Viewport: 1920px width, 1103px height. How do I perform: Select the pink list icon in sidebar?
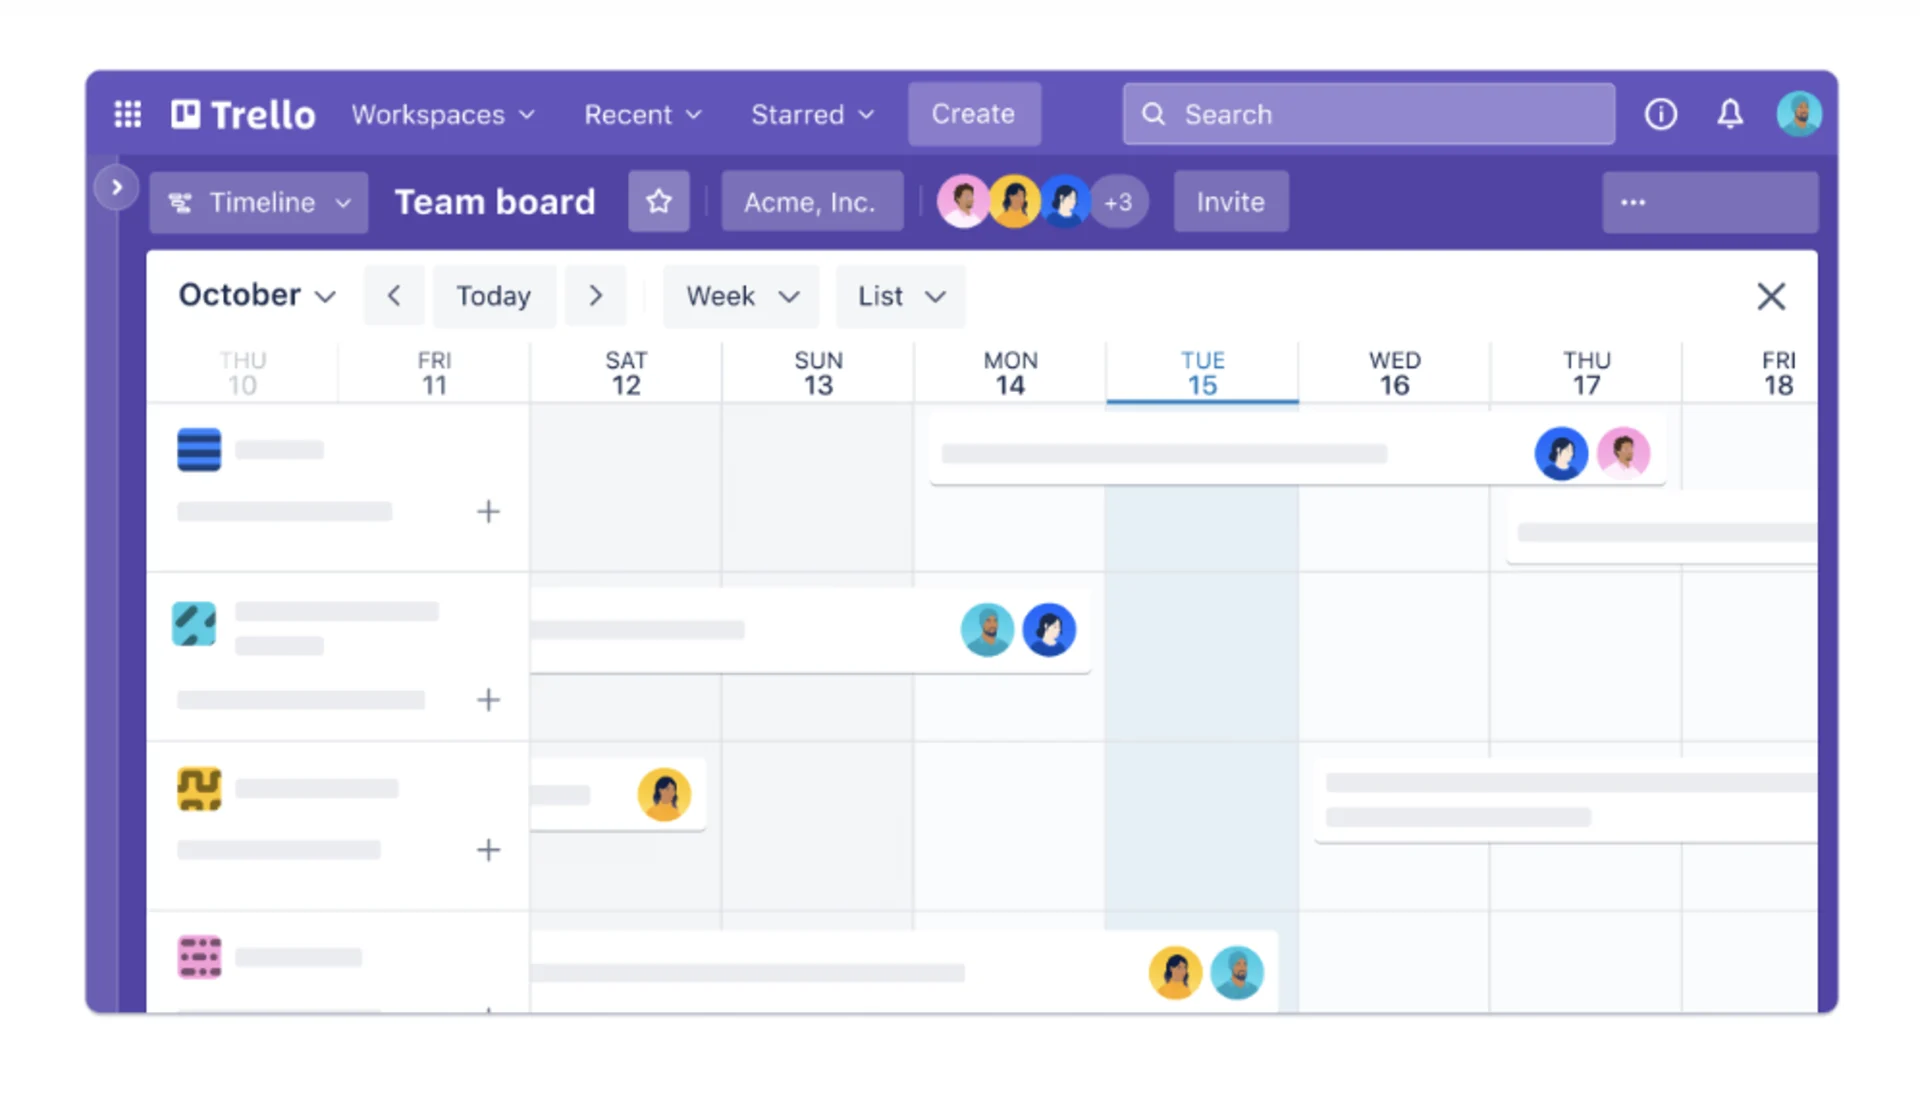[198, 956]
